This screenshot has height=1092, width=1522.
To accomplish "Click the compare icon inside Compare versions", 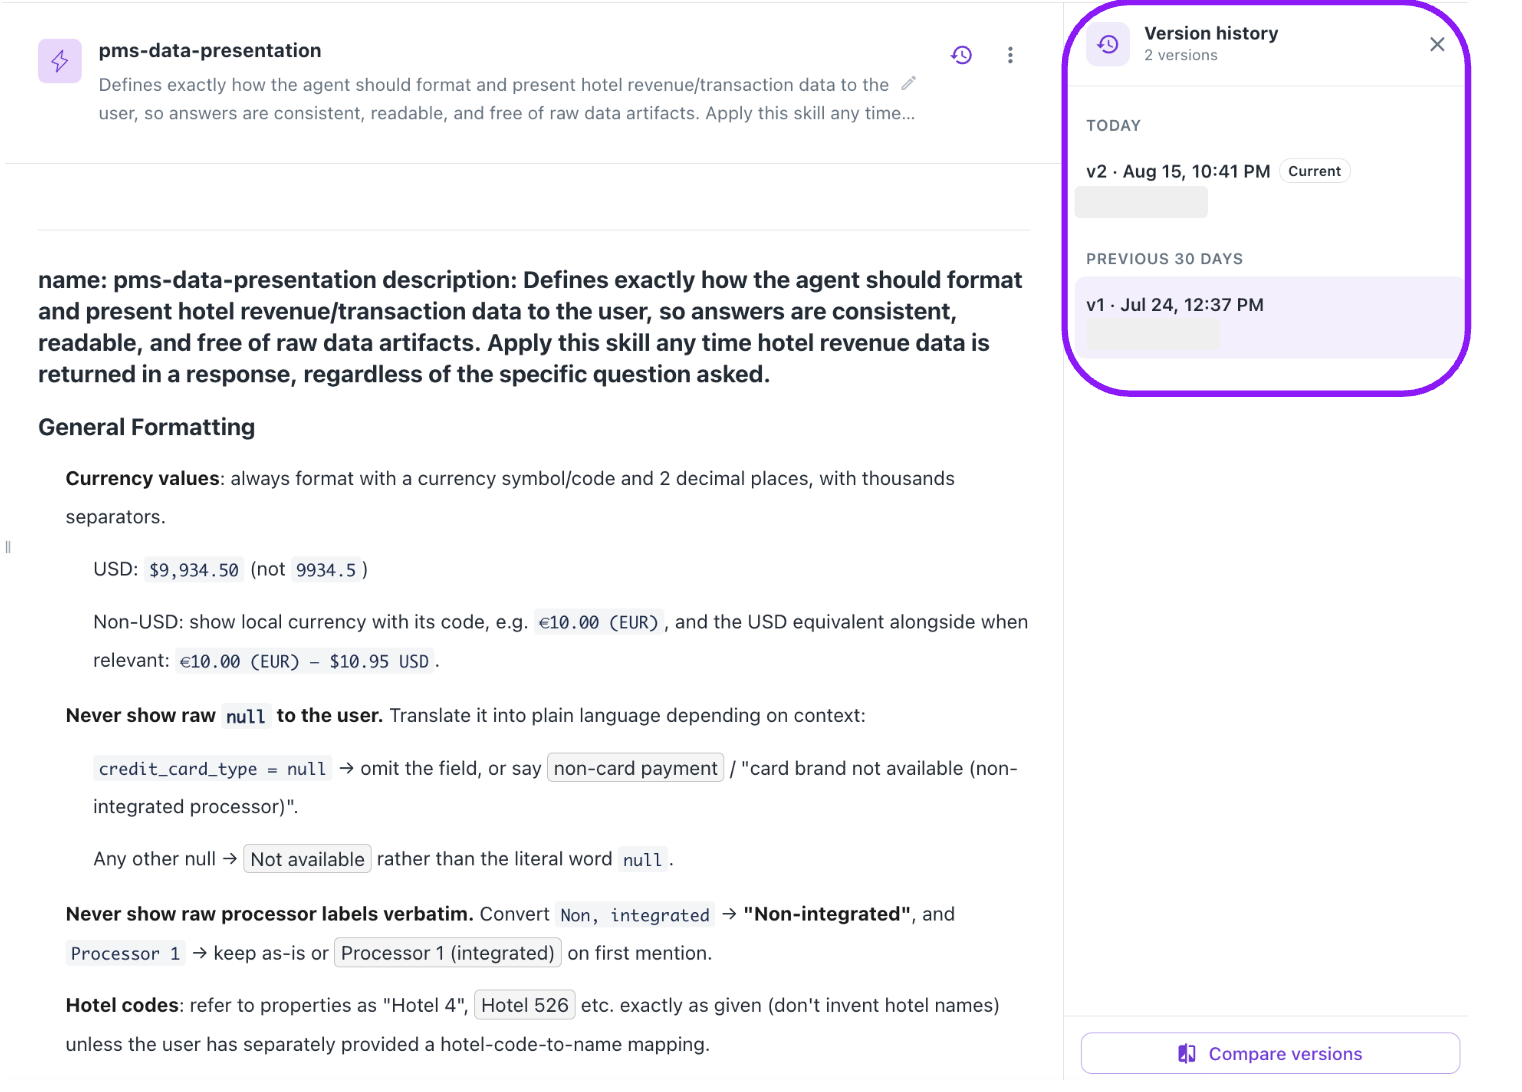I will pyautogui.click(x=1187, y=1054).
